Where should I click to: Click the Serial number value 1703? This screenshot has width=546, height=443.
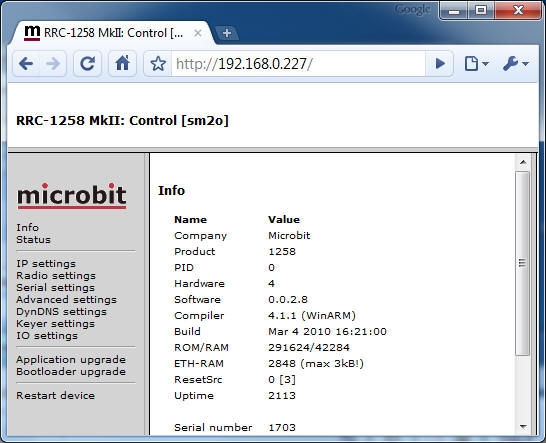tap(282, 428)
